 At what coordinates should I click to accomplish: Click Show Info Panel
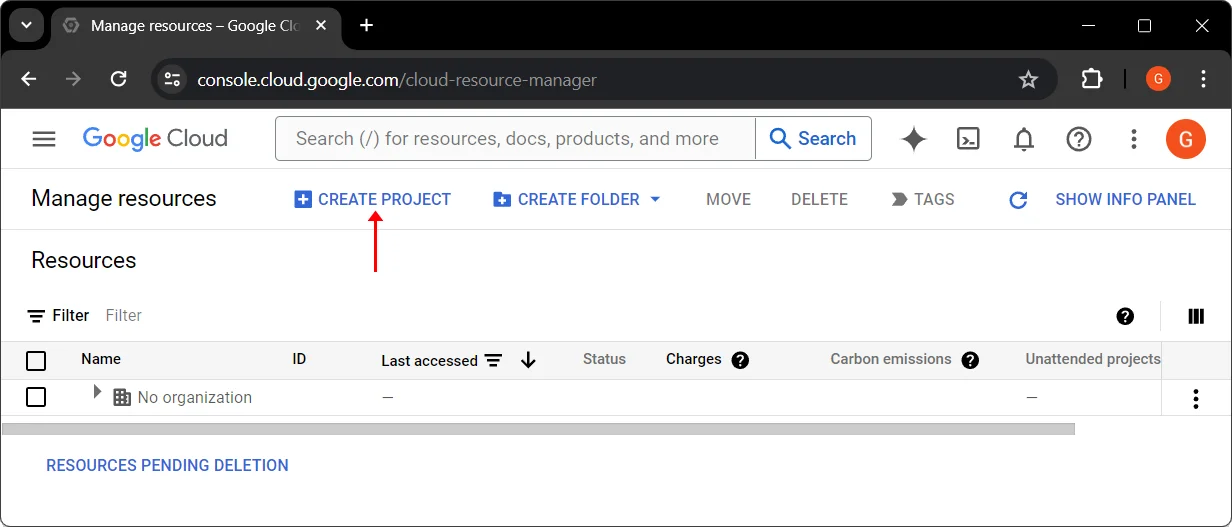pos(1125,200)
